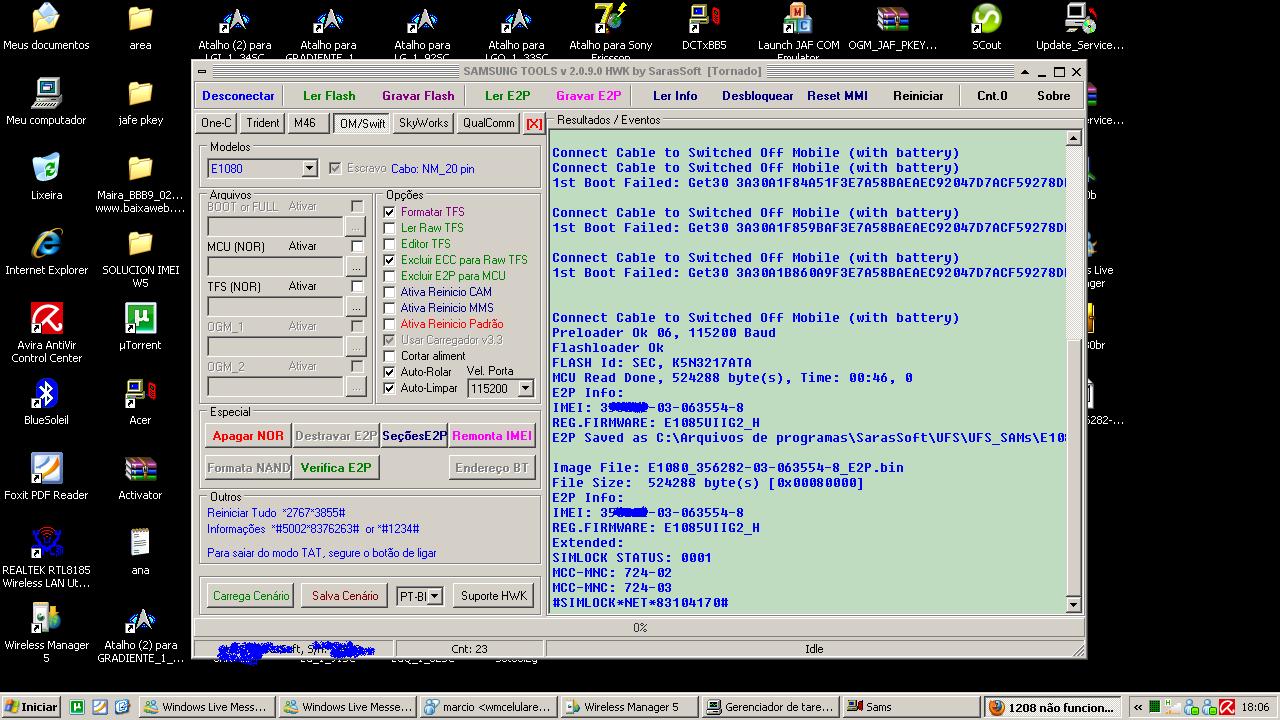Screen dimensions: 1280x720
Task: Enable Excluir E2P para MCU
Action: coord(390,276)
